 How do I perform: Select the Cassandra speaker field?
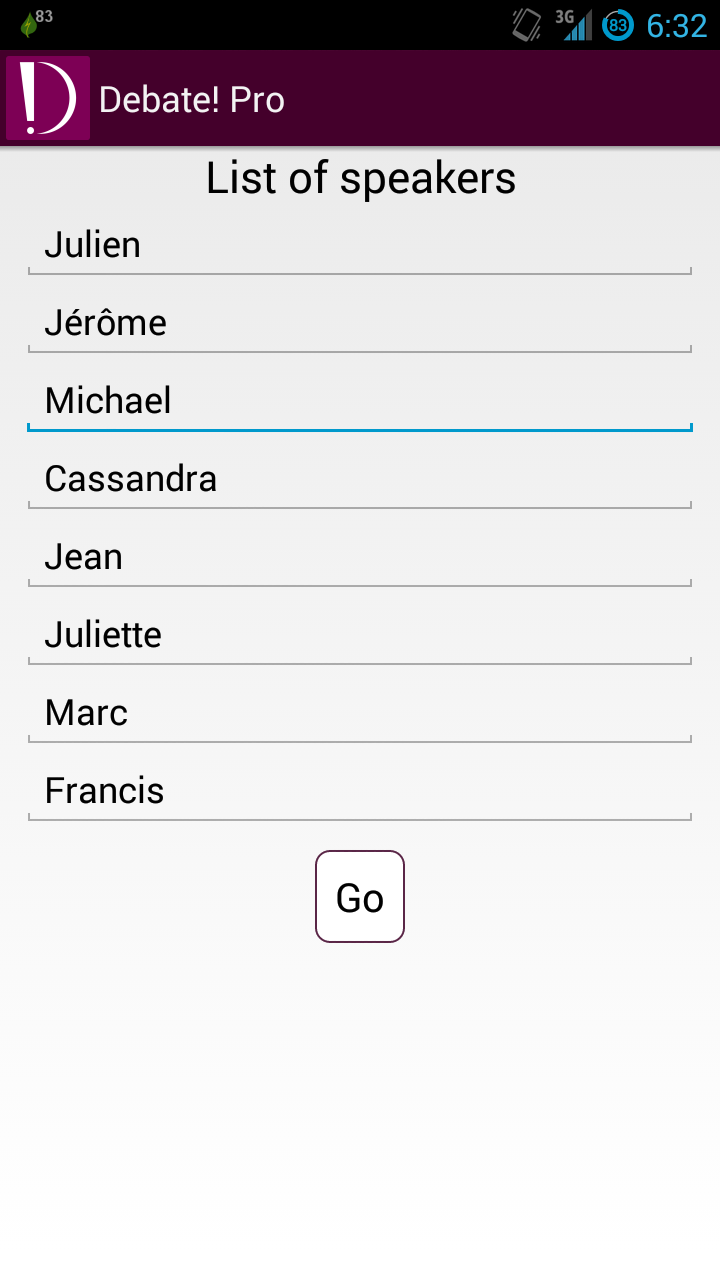point(360,480)
